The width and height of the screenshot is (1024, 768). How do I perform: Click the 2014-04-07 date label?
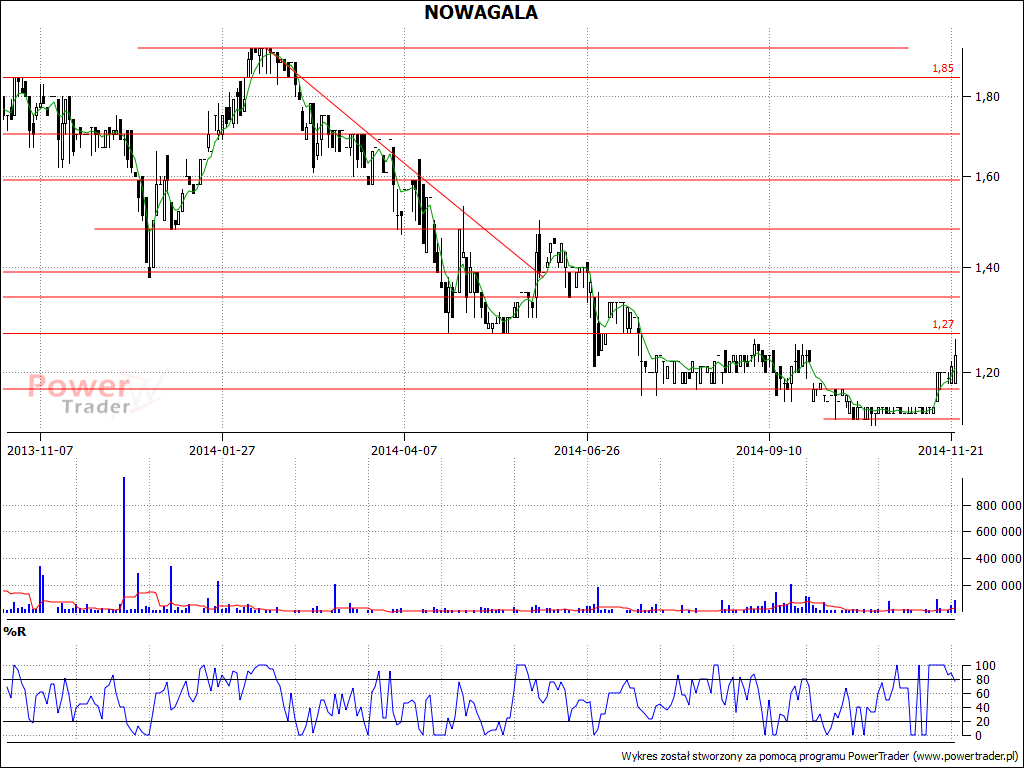click(x=404, y=451)
